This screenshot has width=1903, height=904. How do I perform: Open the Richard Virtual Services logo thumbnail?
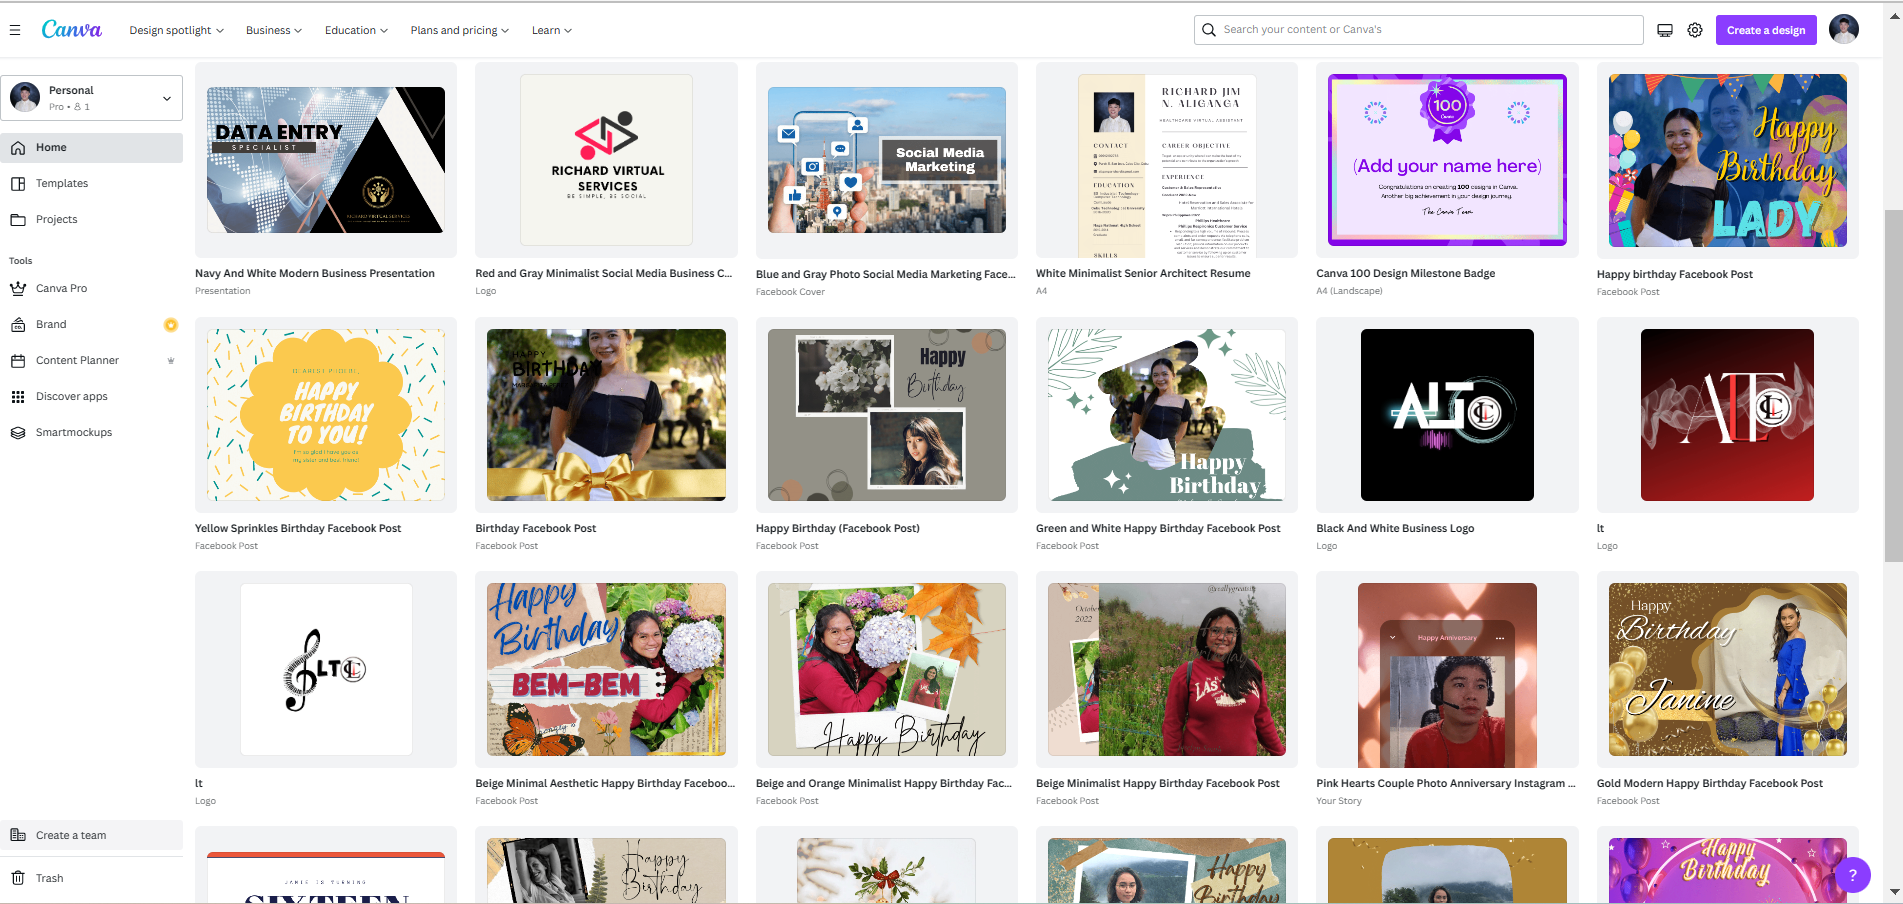pos(606,160)
